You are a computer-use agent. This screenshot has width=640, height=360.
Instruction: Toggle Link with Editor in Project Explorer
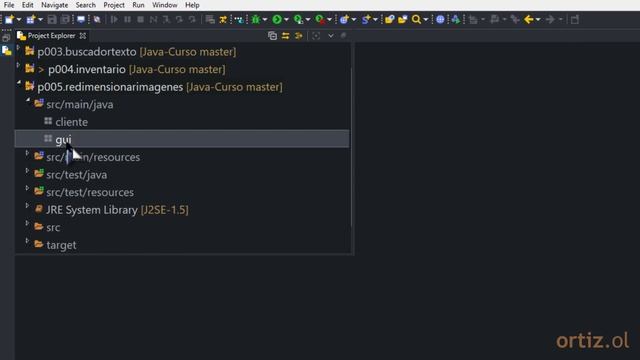click(x=286, y=36)
